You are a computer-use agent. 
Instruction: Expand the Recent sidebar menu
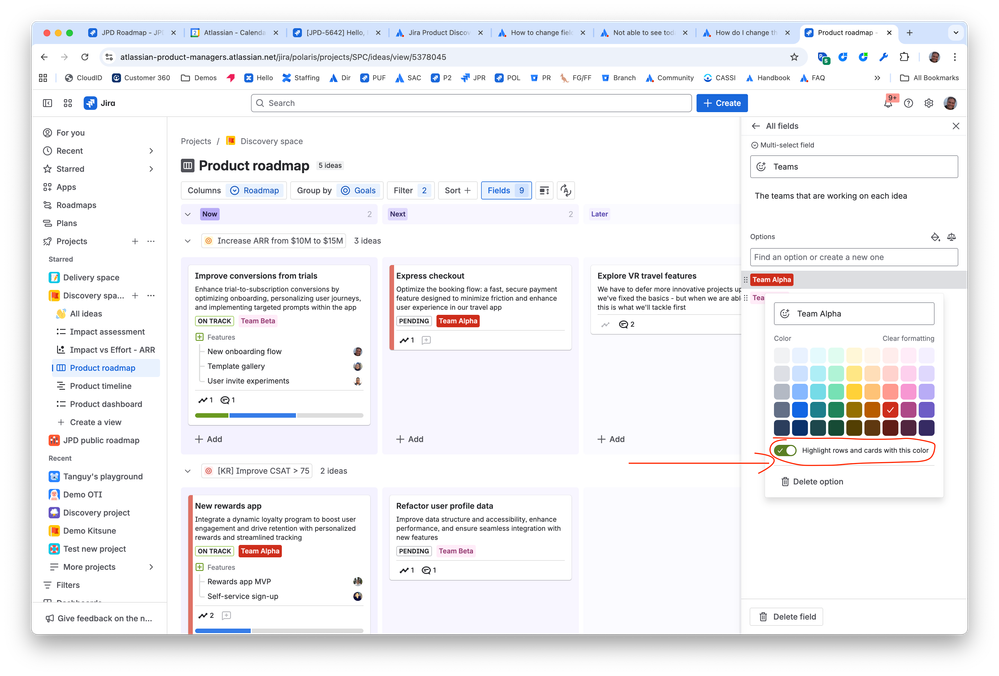tap(151, 151)
